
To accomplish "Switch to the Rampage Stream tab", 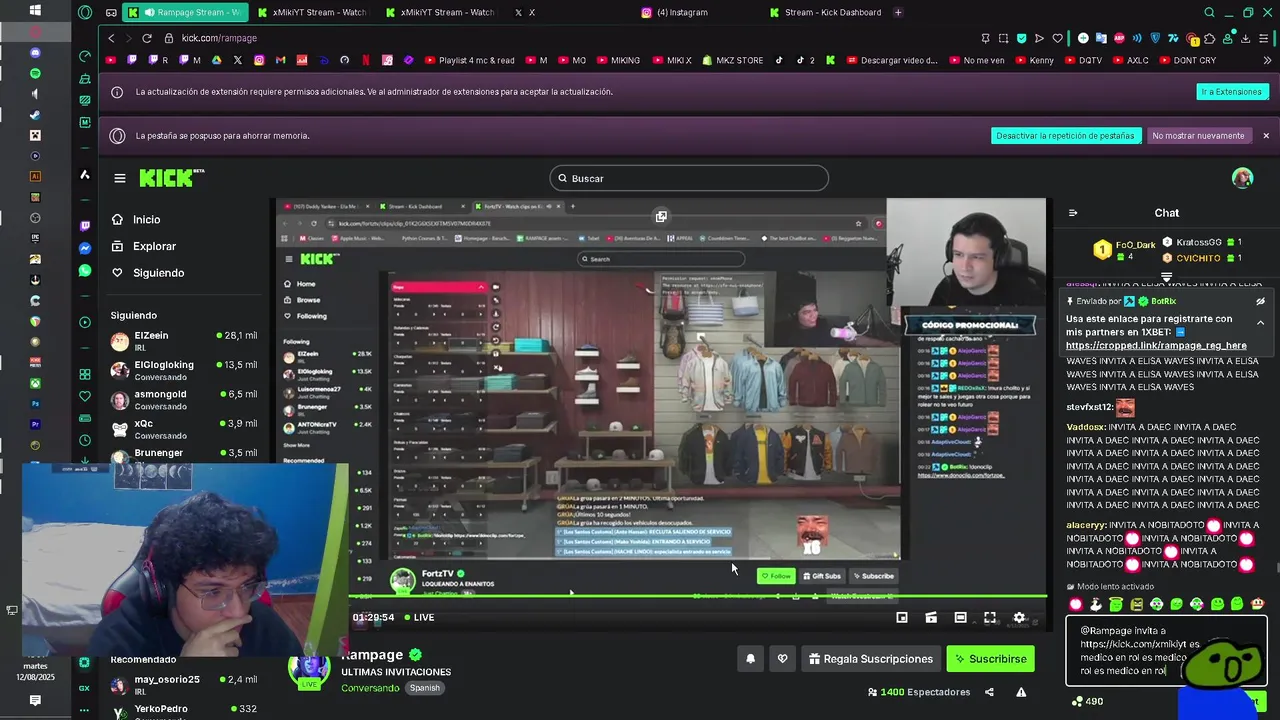I will tap(183, 12).
